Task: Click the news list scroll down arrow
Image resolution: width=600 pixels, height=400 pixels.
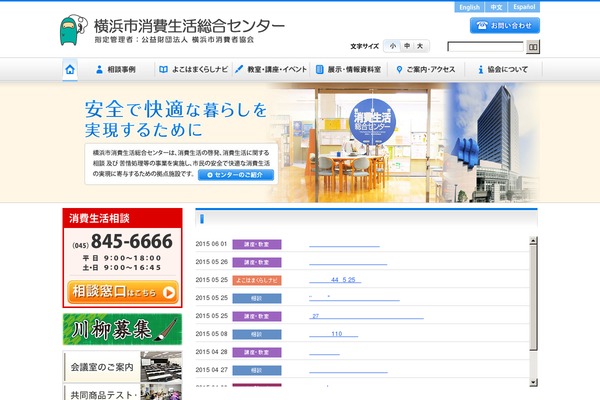Action: click(533, 382)
